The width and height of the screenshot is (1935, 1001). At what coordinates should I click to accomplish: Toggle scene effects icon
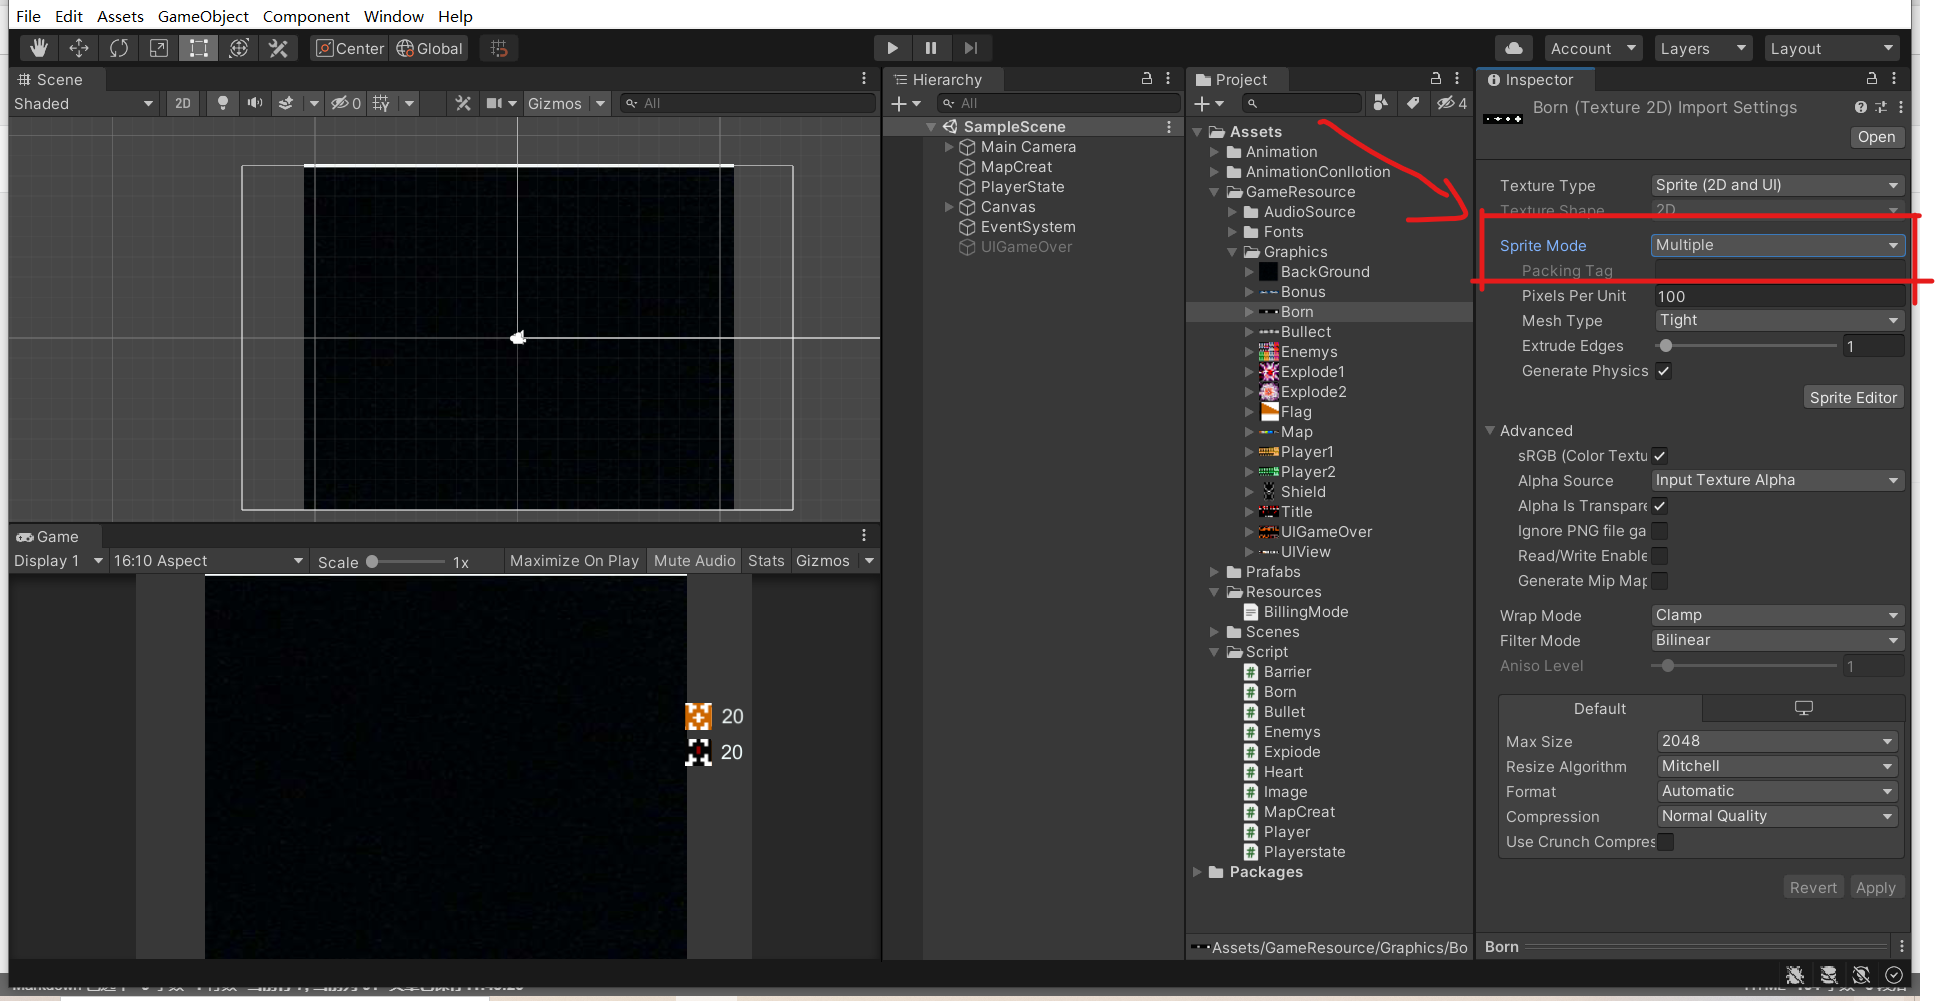[x=286, y=103]
